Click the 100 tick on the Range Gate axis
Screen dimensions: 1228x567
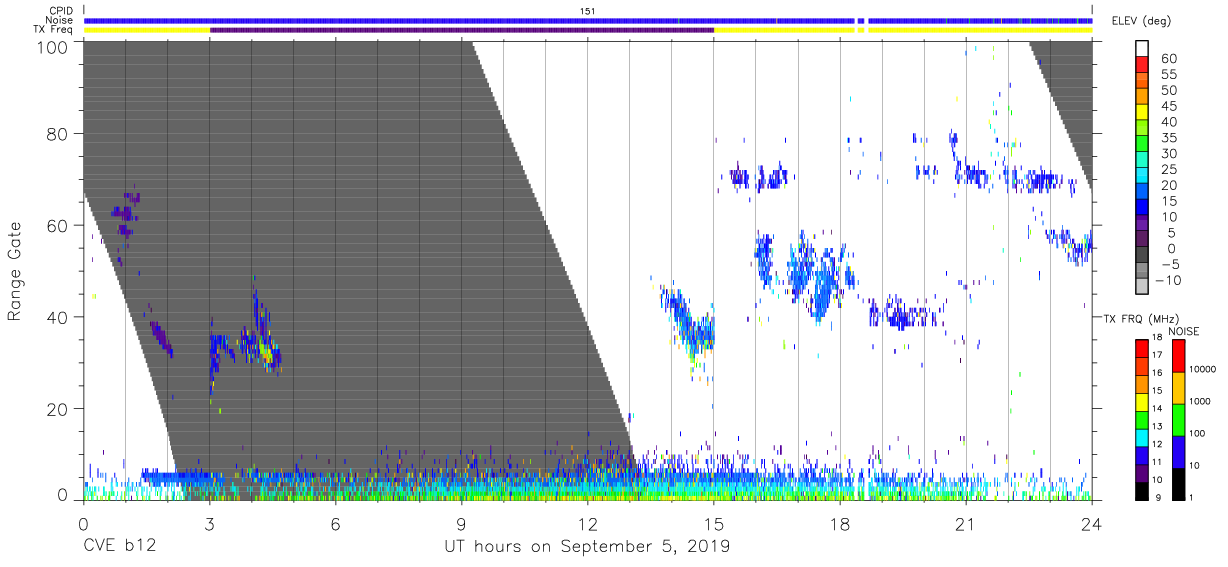[x=52, y=46]
